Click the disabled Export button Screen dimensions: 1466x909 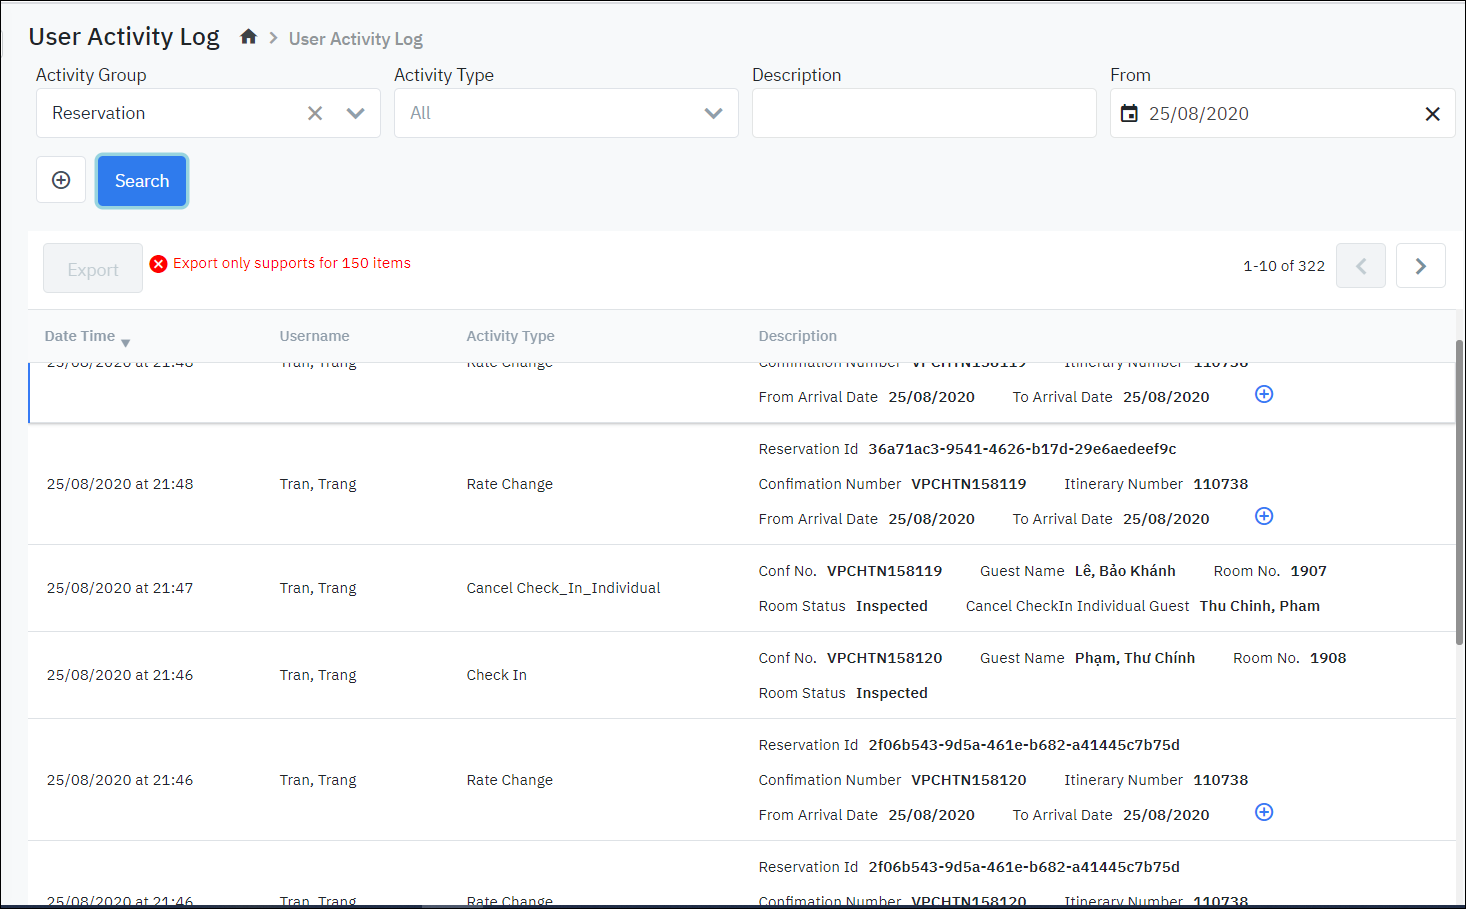[x=92, y=268]
